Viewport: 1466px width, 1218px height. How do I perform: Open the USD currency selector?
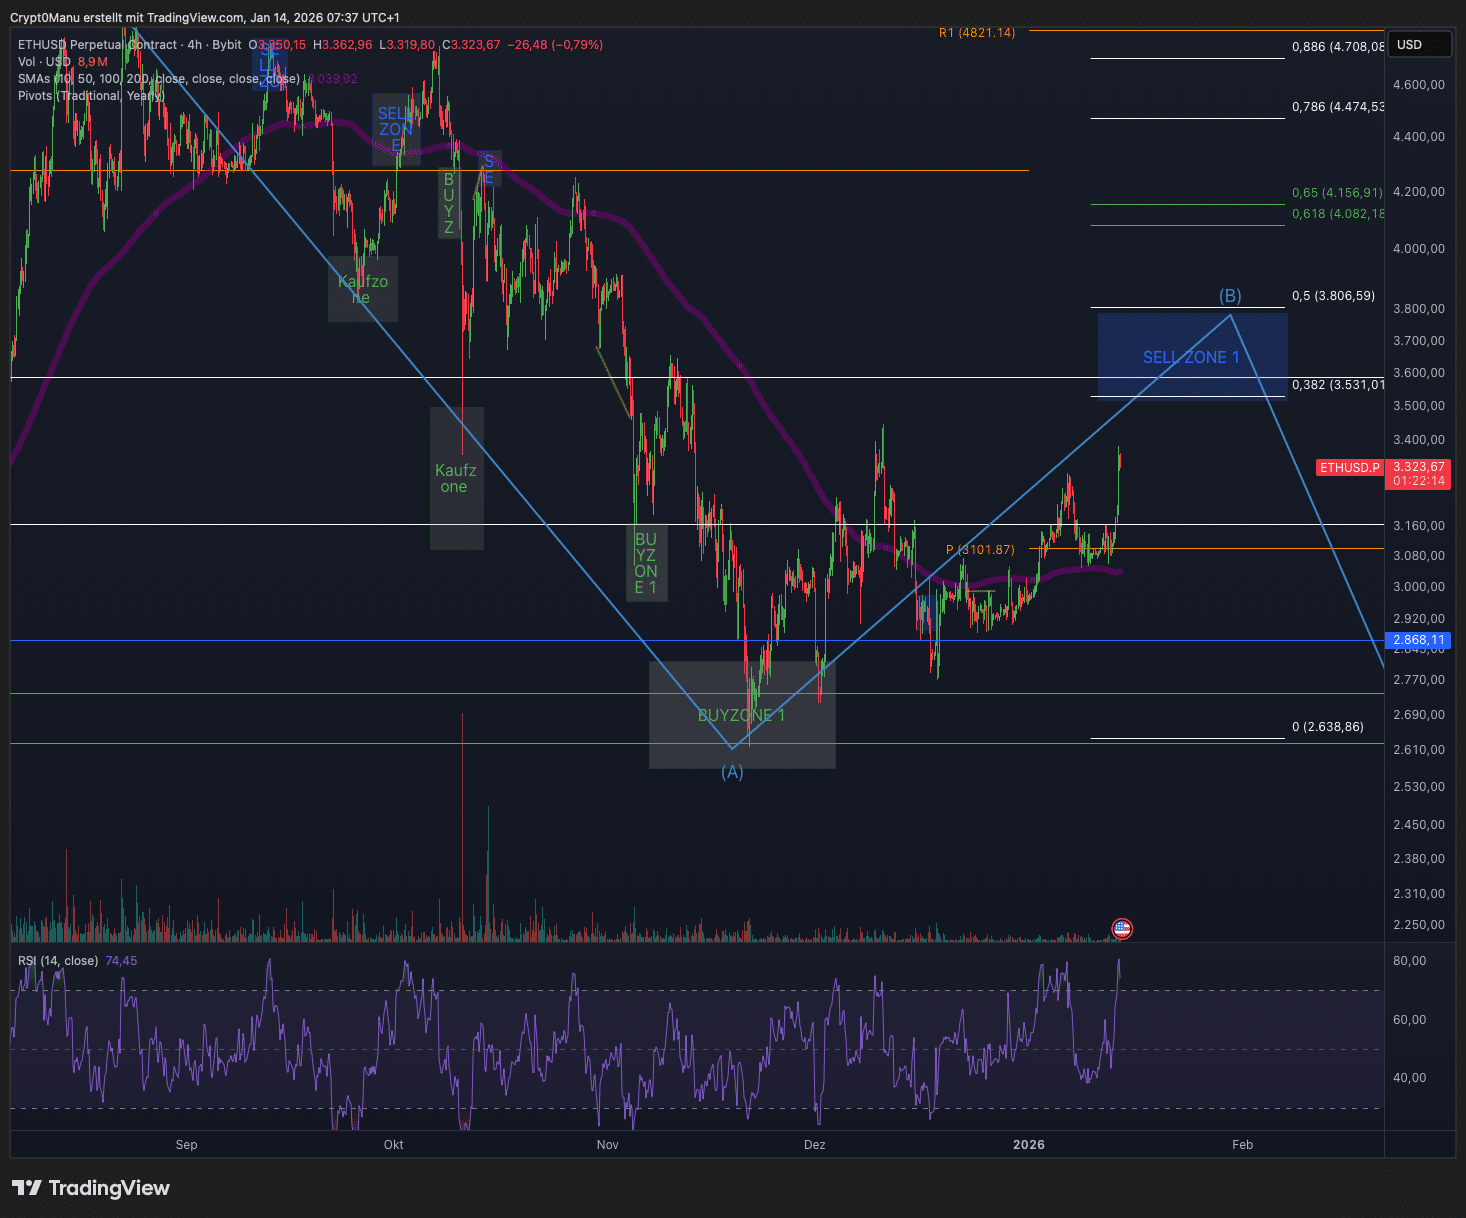(x=1420, y=45)
